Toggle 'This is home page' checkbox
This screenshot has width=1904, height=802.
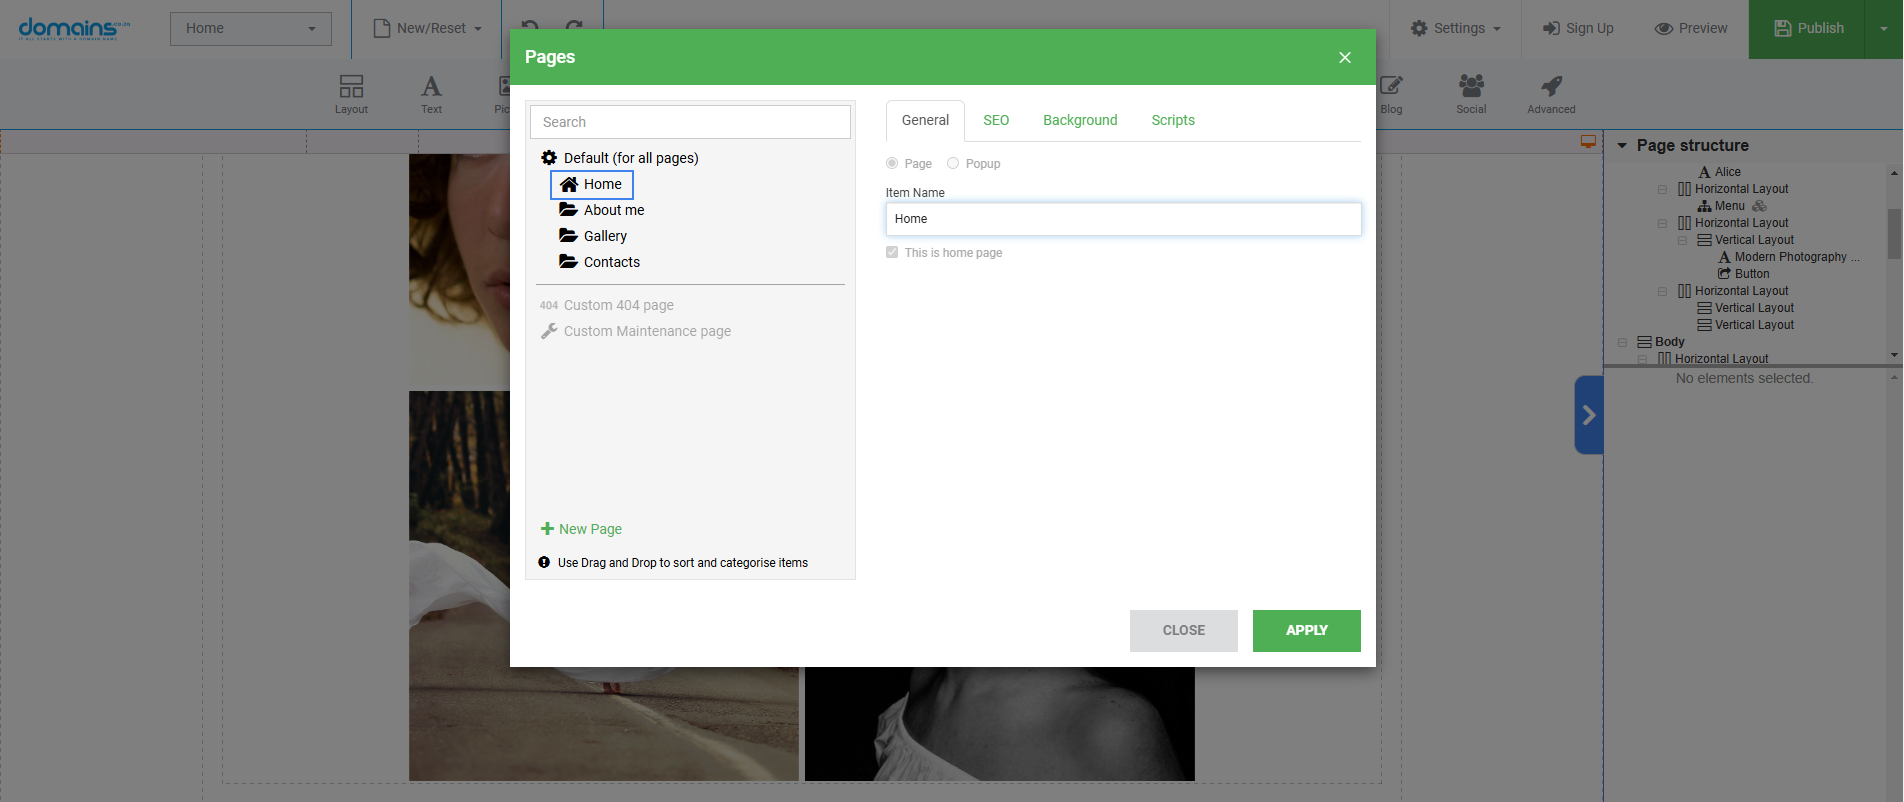pyautogui.click(x=892, y=253)
